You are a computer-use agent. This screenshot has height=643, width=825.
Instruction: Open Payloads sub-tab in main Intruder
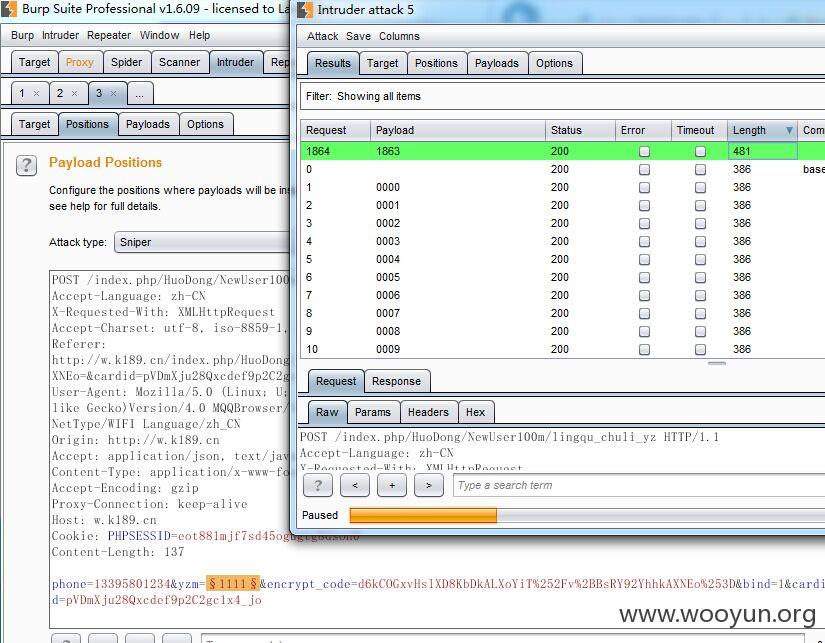pyautogui.click(x=148, y=124)
